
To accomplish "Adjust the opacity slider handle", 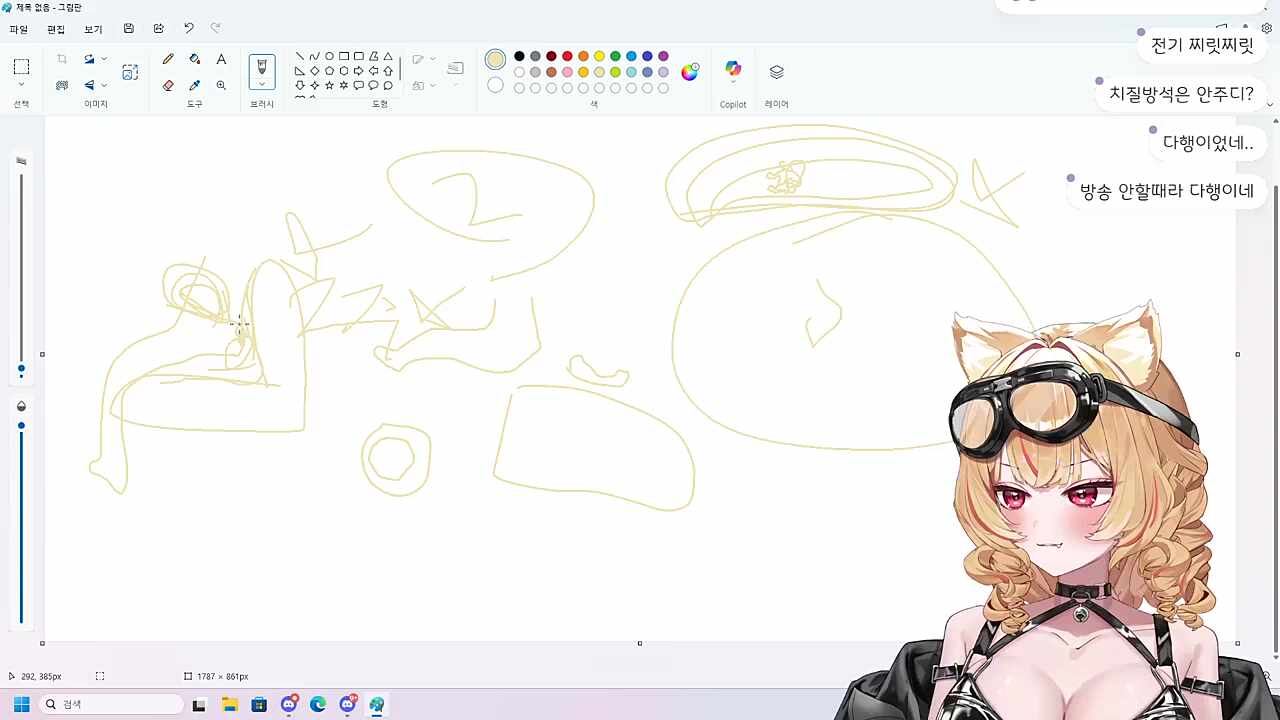I will coord(21,426).
